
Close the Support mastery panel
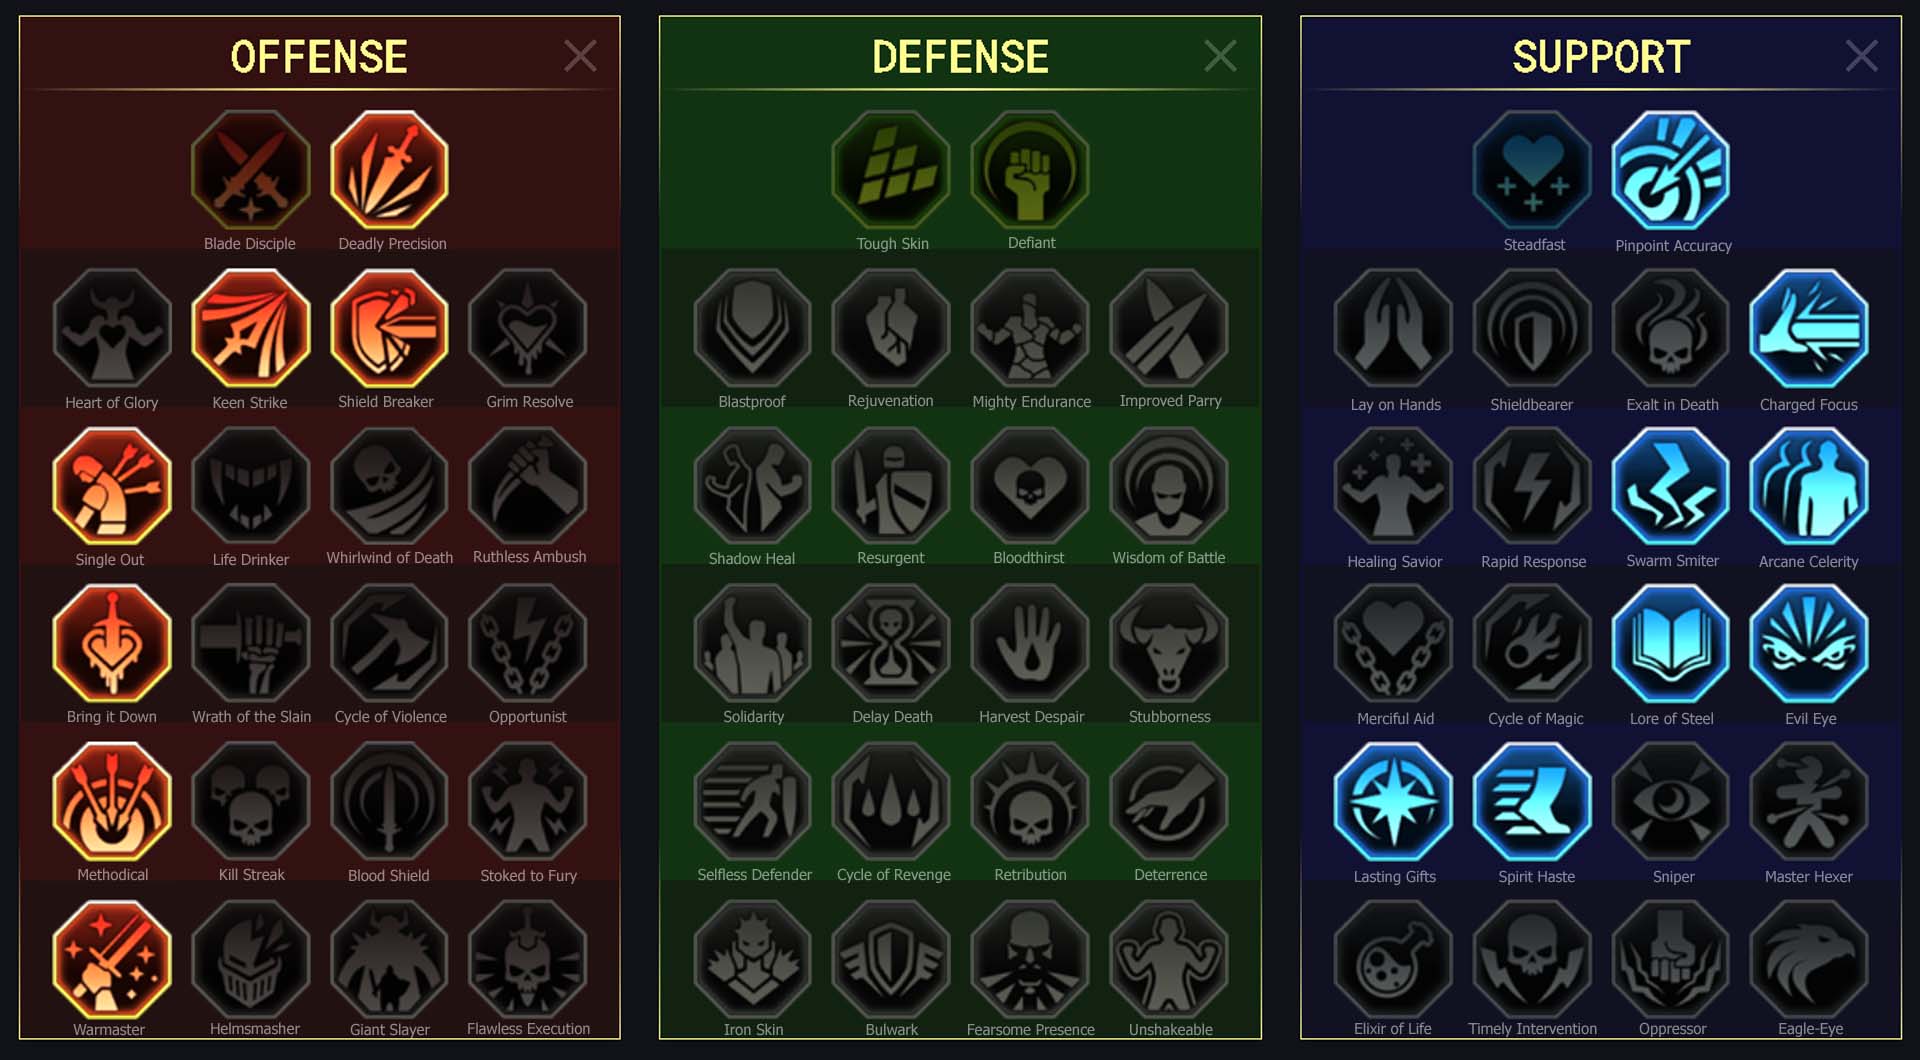point(1861,56)
